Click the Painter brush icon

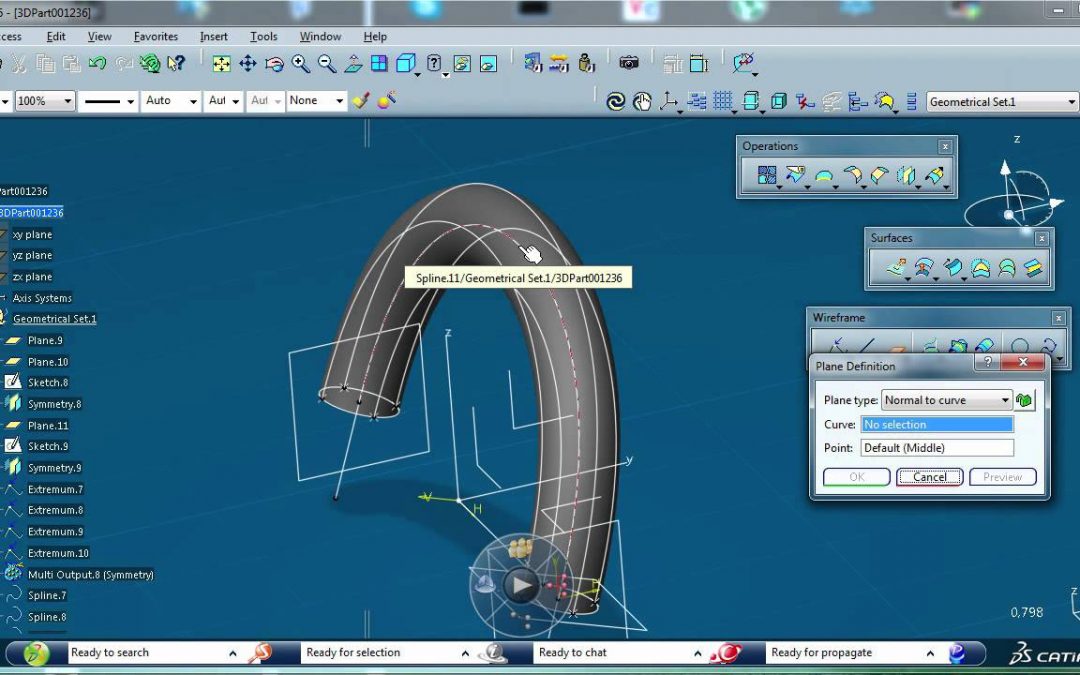point(362,100)
